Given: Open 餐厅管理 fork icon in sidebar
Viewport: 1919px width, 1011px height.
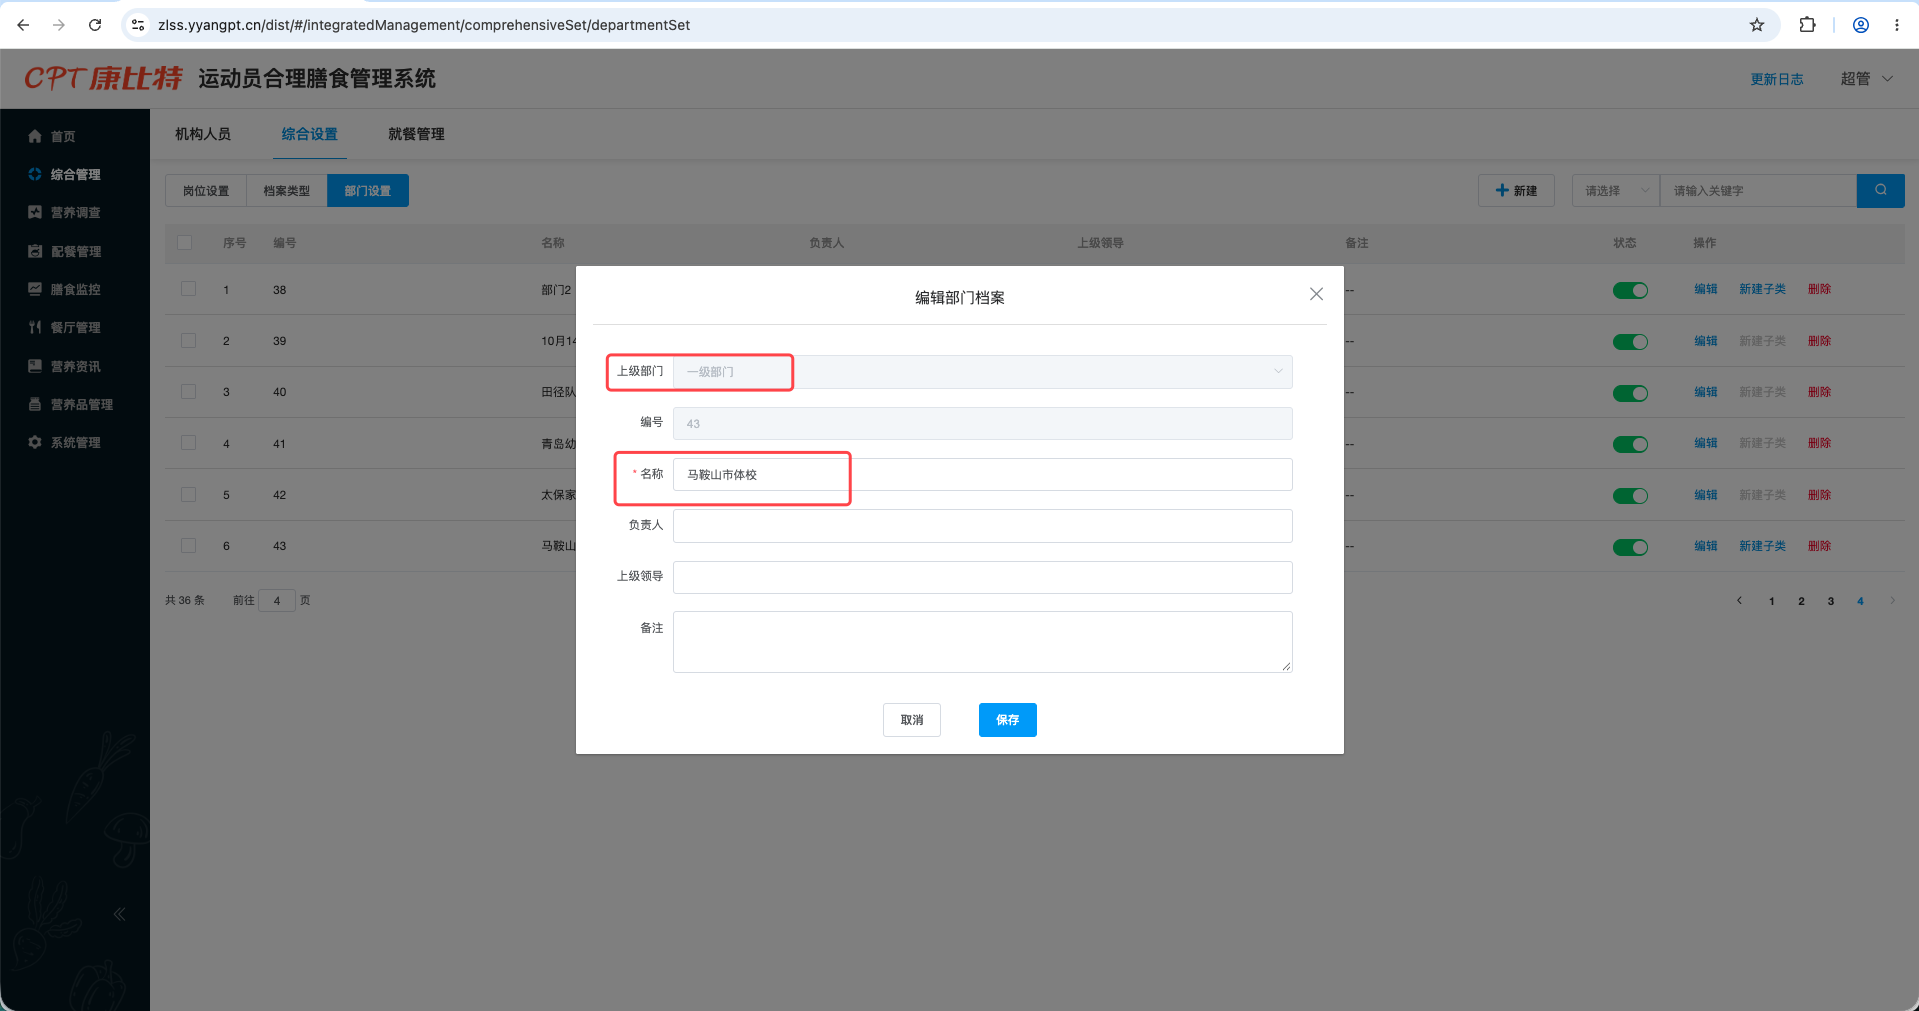Looking at the screenshot, I should click(35, 327).
